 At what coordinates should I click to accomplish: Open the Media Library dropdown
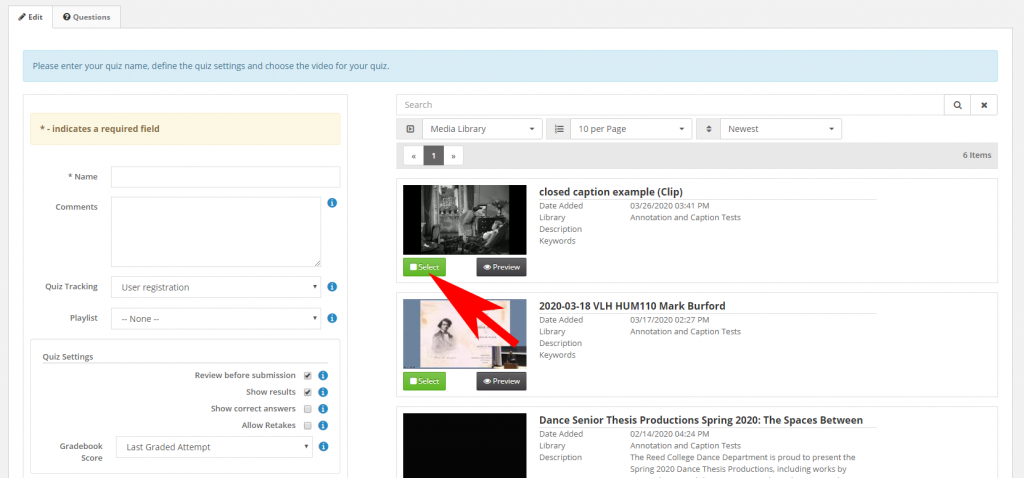(x=483, y=129)
